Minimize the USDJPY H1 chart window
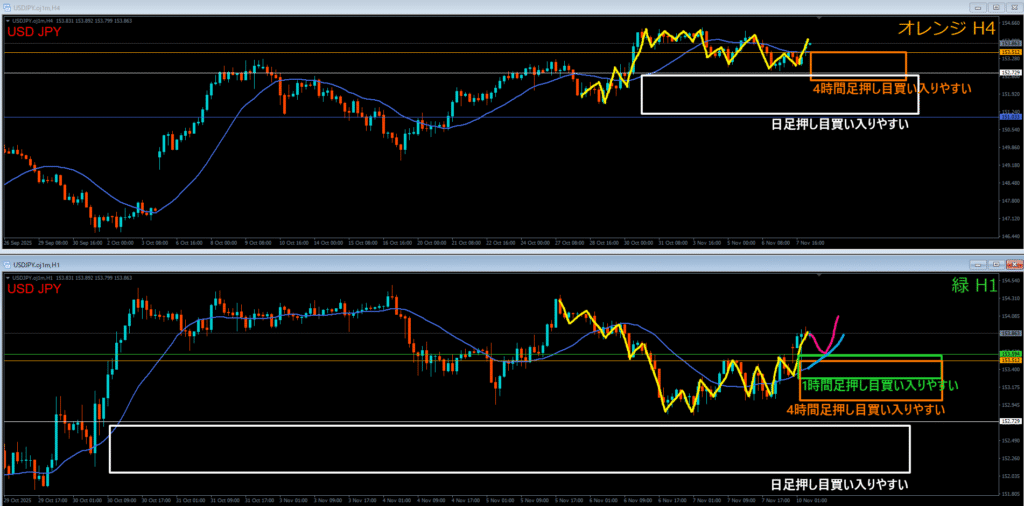 coord(978,264)
